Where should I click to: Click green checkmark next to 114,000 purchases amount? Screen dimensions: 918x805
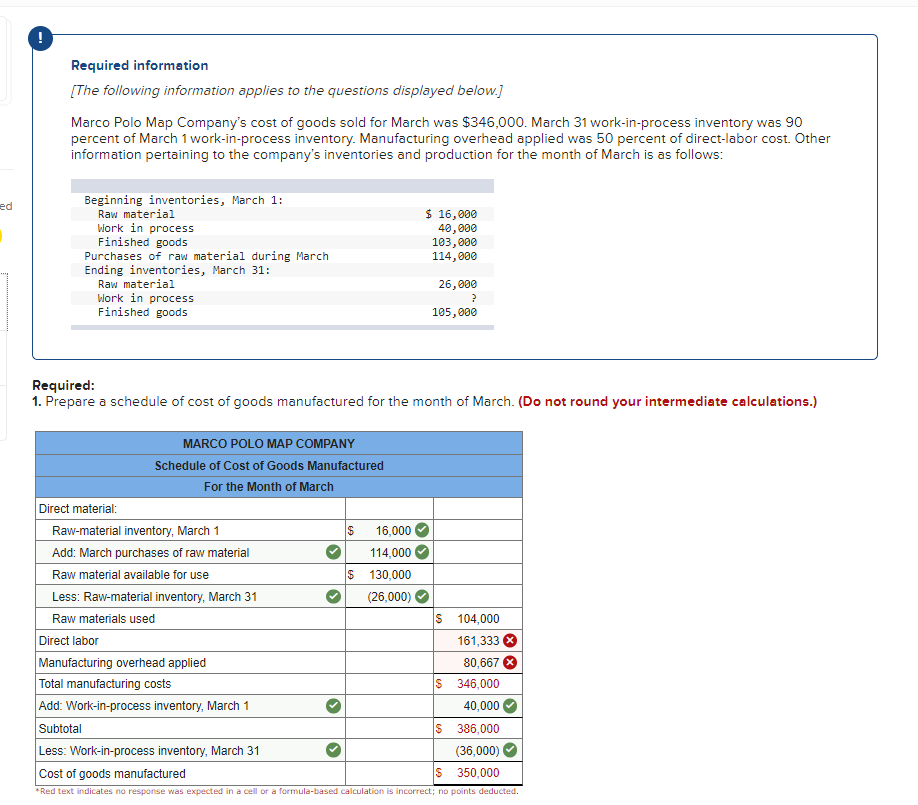tap(421, 552)
